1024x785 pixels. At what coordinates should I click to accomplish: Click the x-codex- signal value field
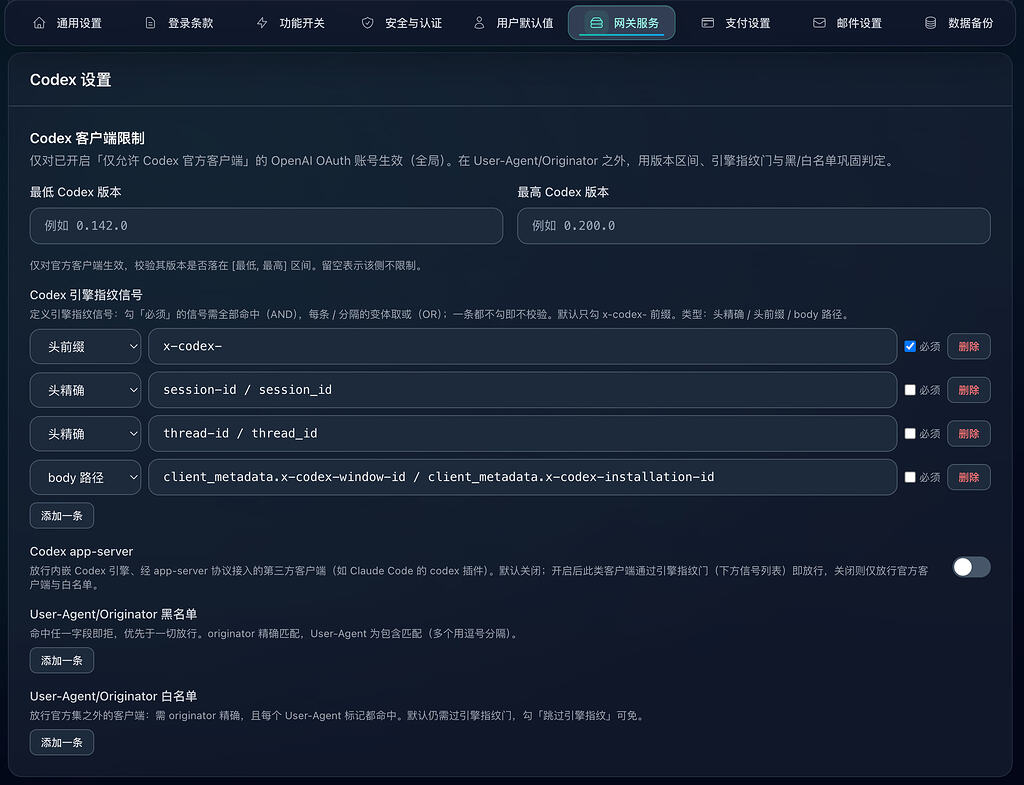pos(522,346)
